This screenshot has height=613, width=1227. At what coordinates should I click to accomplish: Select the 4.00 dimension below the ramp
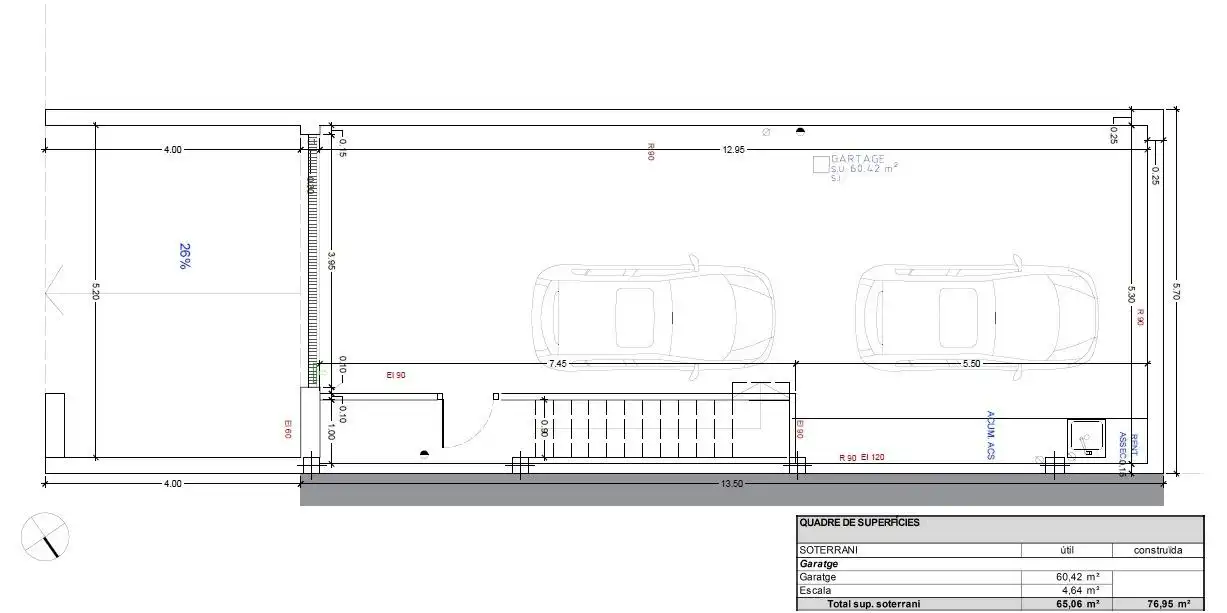[x=173, y=484]
